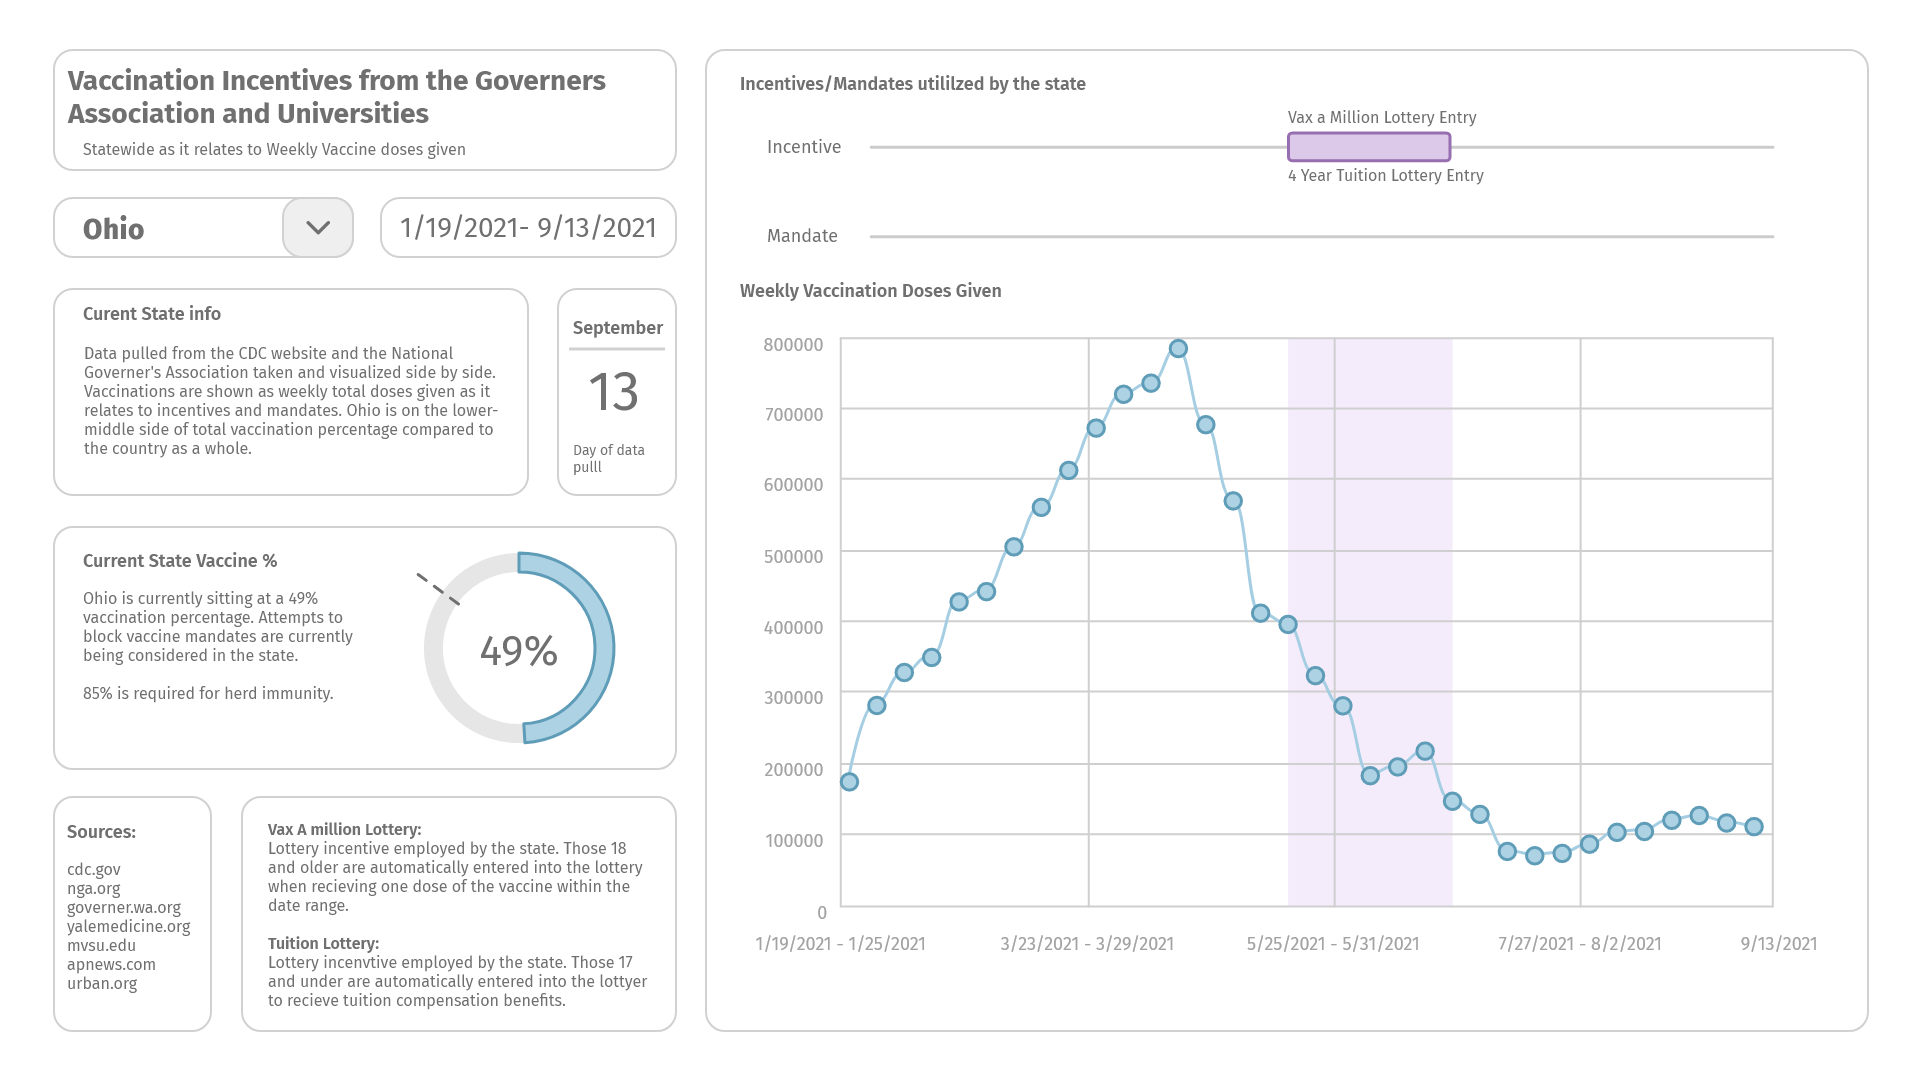Open the apnews.com source link
Image resolution: width=1920 pixels, height=1080 pixels.
[x=111, y=965]
